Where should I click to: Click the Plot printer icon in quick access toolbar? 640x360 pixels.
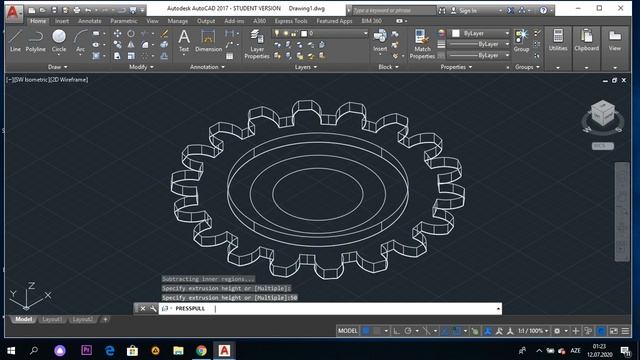76,10
